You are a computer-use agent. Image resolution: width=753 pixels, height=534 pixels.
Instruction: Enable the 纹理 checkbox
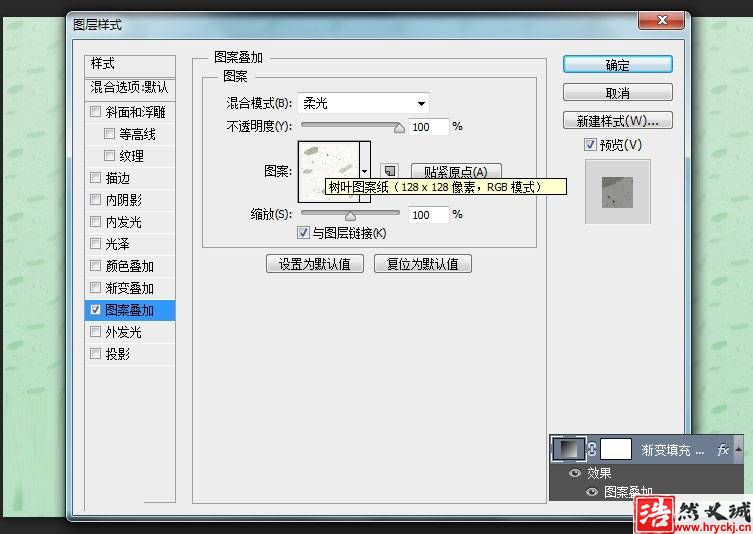point(109,156)
